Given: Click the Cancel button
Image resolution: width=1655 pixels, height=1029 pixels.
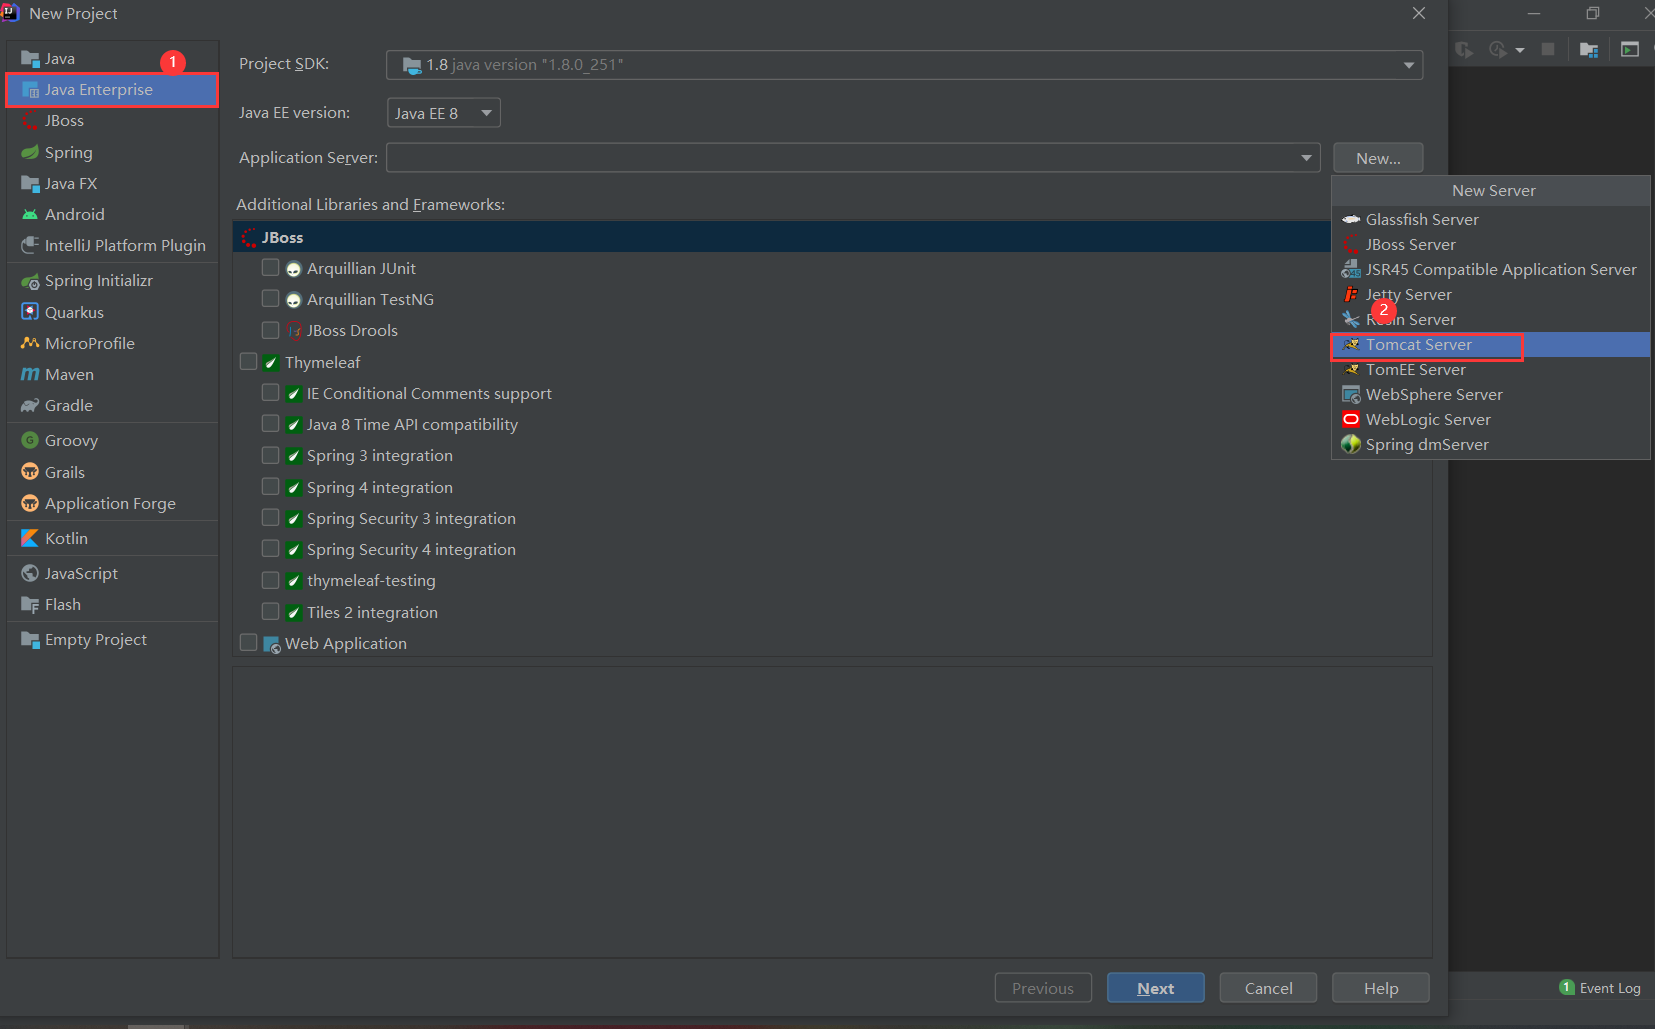Looking at the screenshot, I should point(1268,988).
